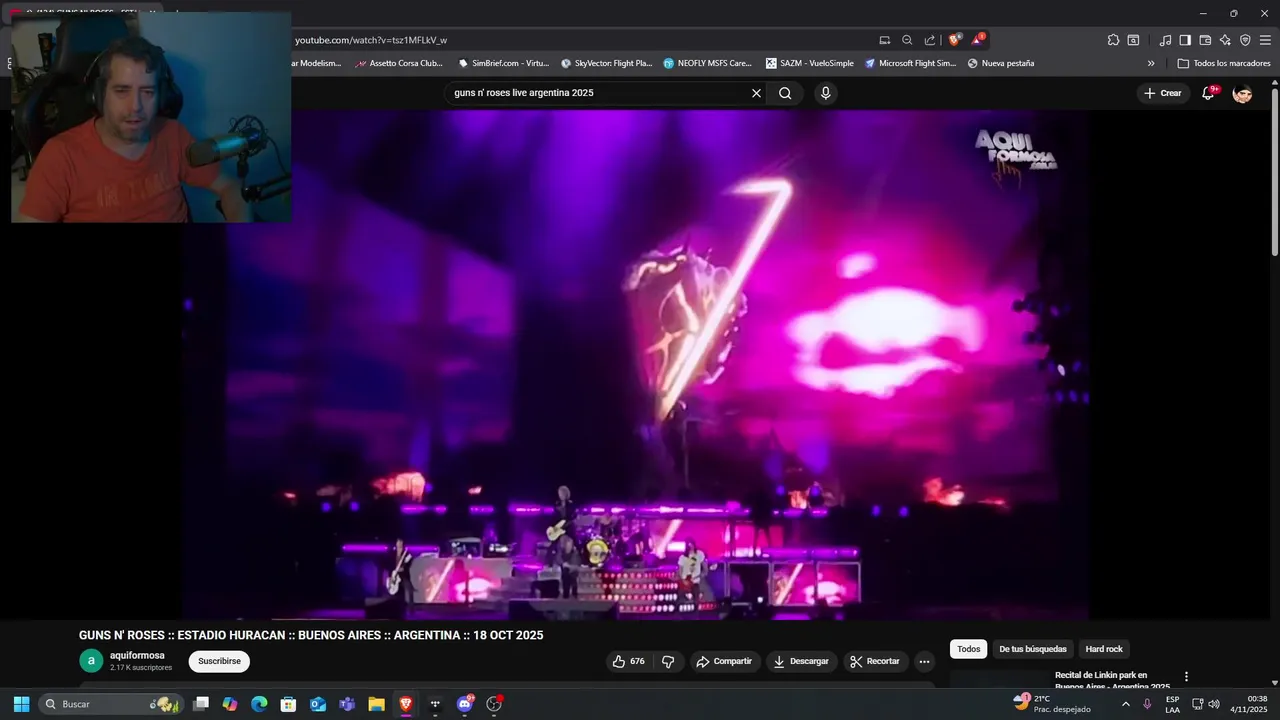Viewport: 1280px width, 720px height.
Task: Click the browser address bar URL
Action: [x=371, y=40]
